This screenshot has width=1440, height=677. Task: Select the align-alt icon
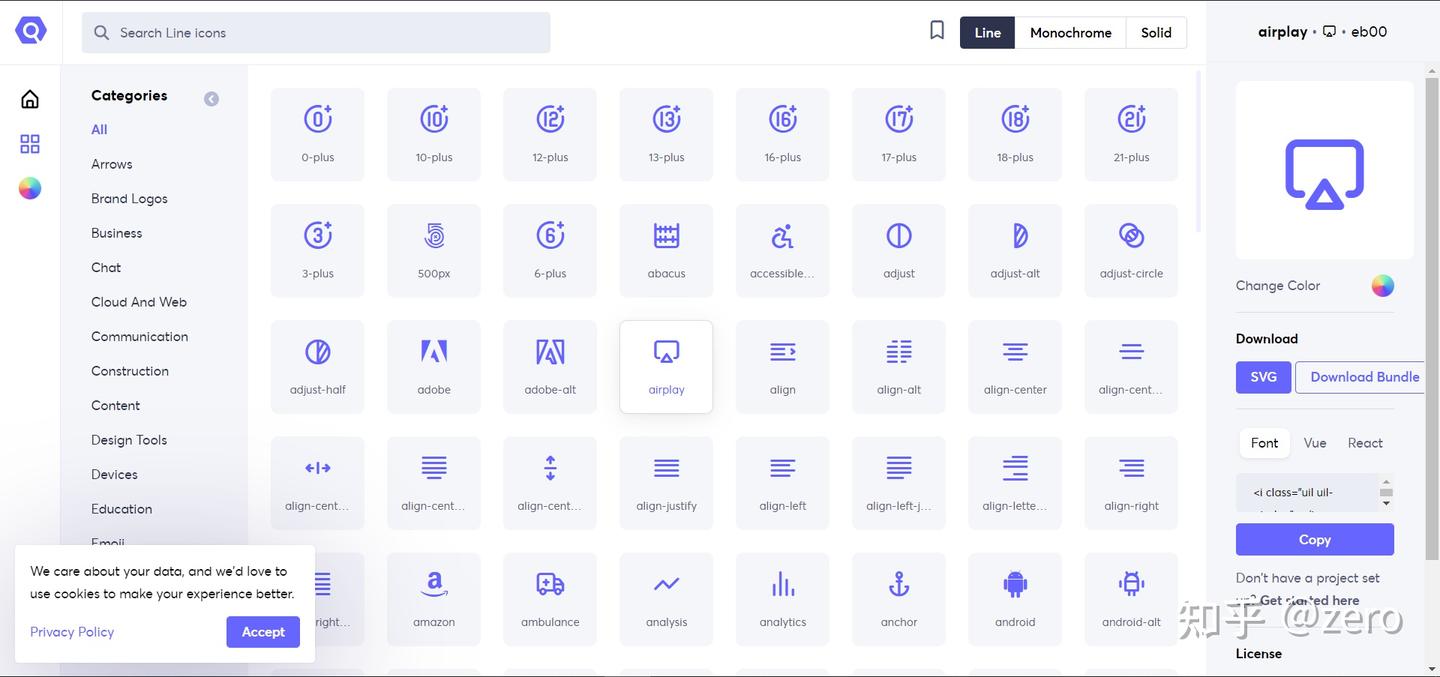pos(899,367)
